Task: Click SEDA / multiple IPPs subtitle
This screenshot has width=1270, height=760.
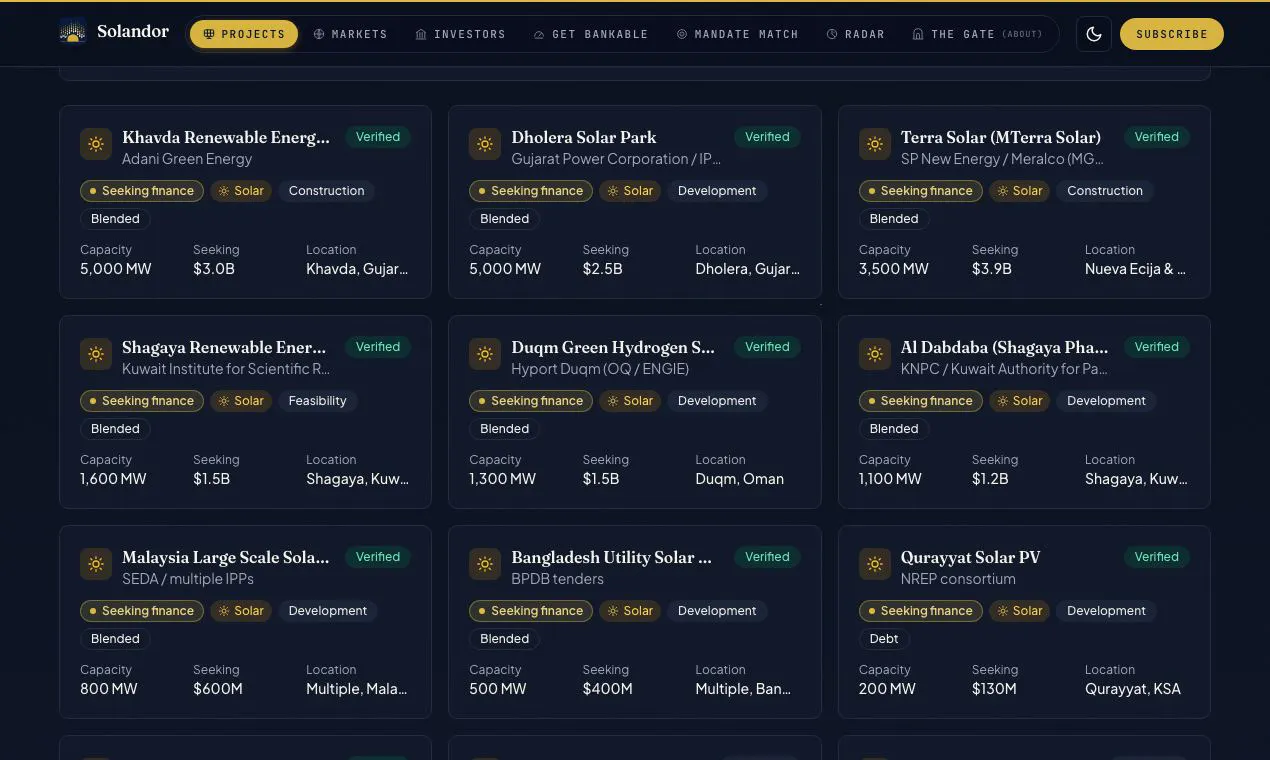Action: point(188,579)
